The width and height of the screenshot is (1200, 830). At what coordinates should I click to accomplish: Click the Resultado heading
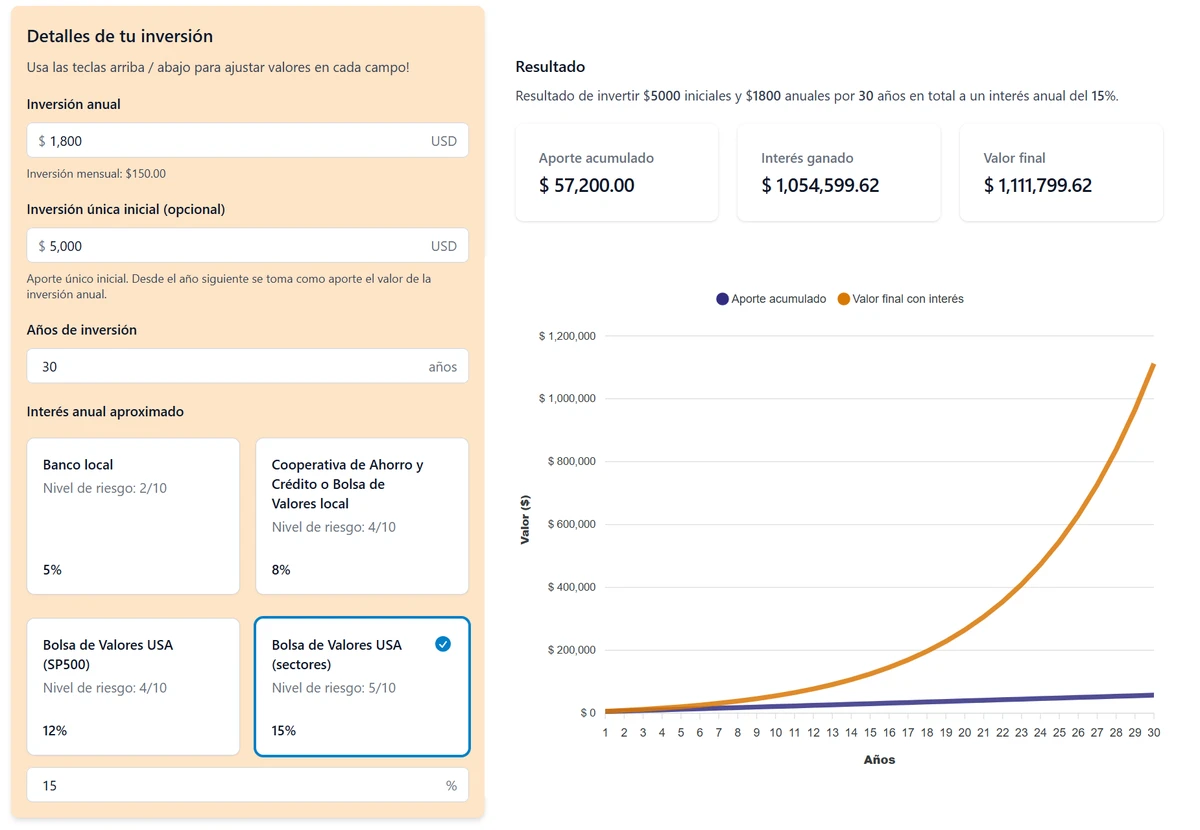(550, 67)
